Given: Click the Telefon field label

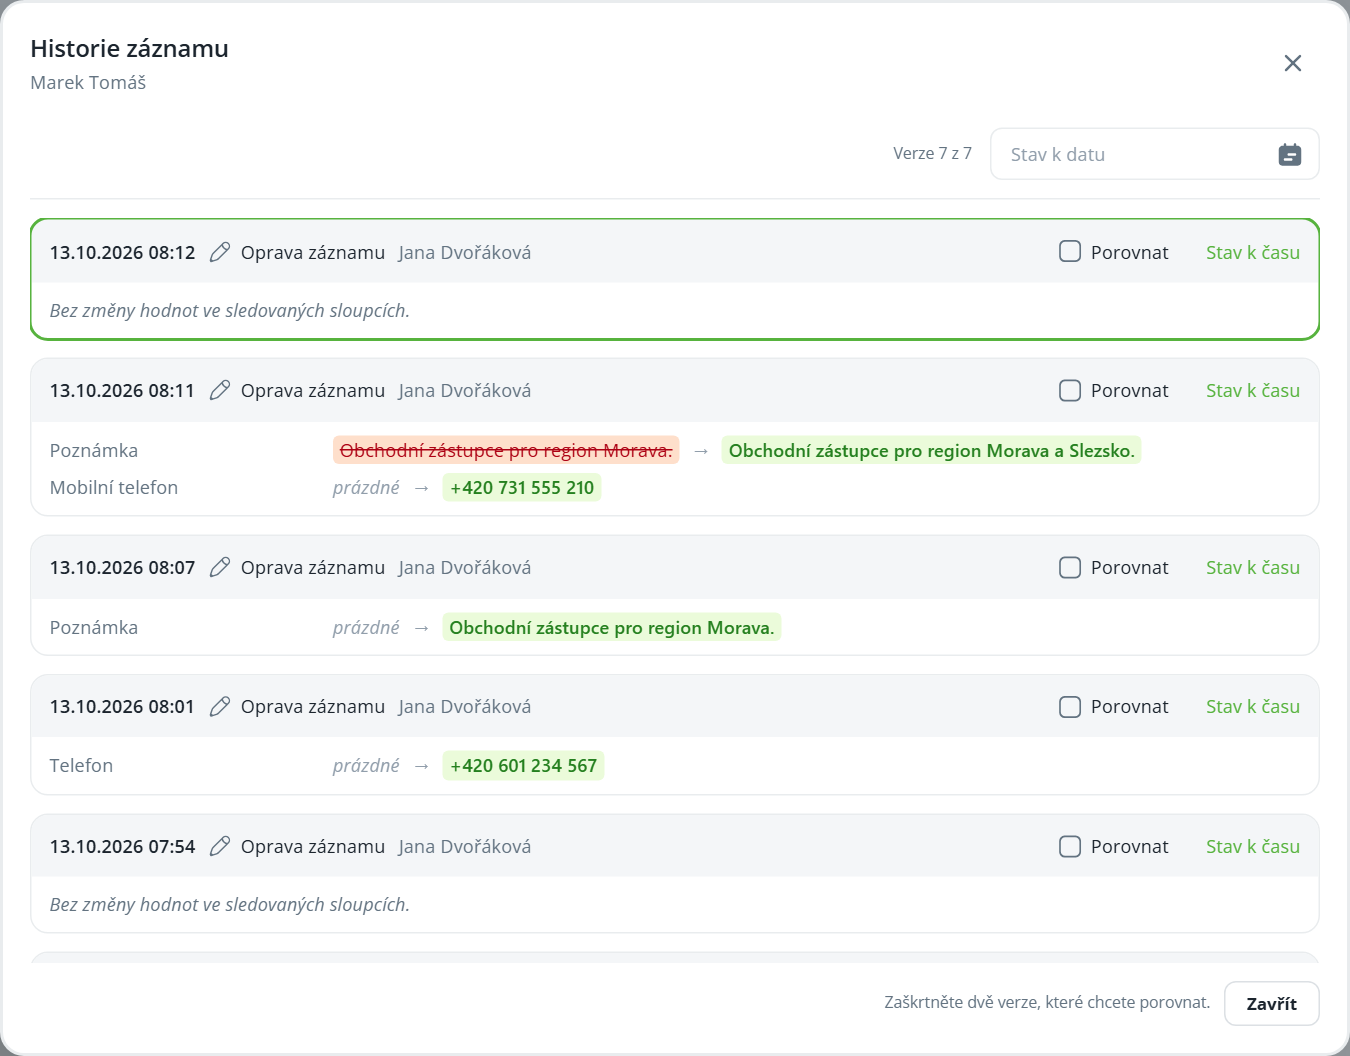Looking at the screenshot, I should pyautogui.click(x=81, y=765).
